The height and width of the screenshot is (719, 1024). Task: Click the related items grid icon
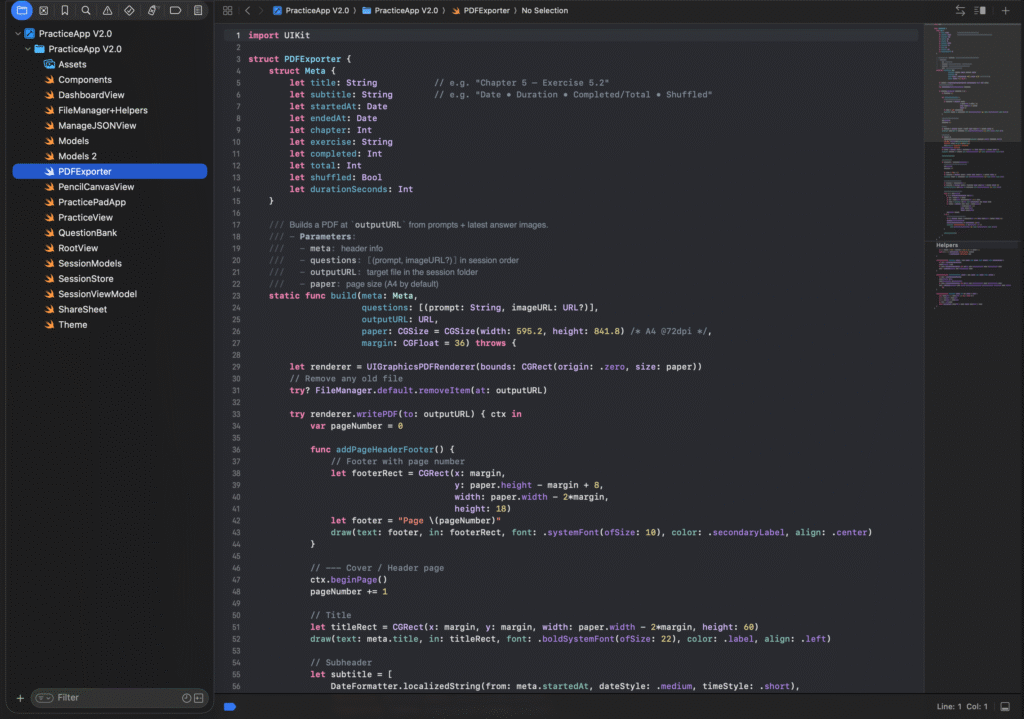click(x=228, y=10)
